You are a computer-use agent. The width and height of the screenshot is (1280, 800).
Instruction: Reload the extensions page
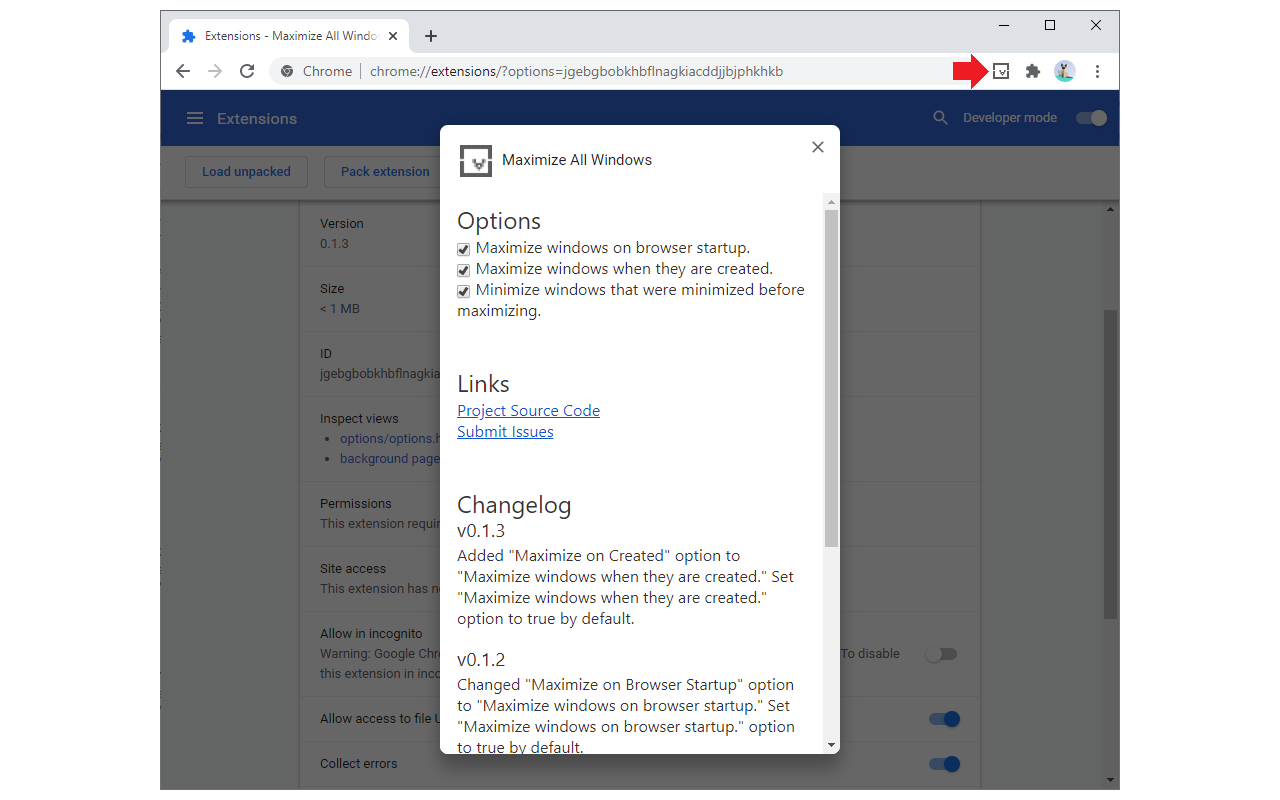(x=247, y=71)
